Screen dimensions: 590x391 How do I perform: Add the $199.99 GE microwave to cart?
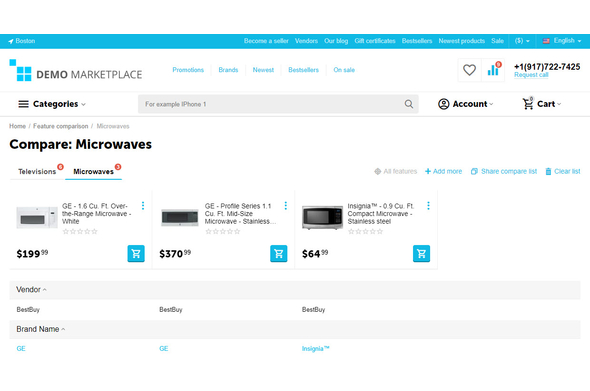136,254
